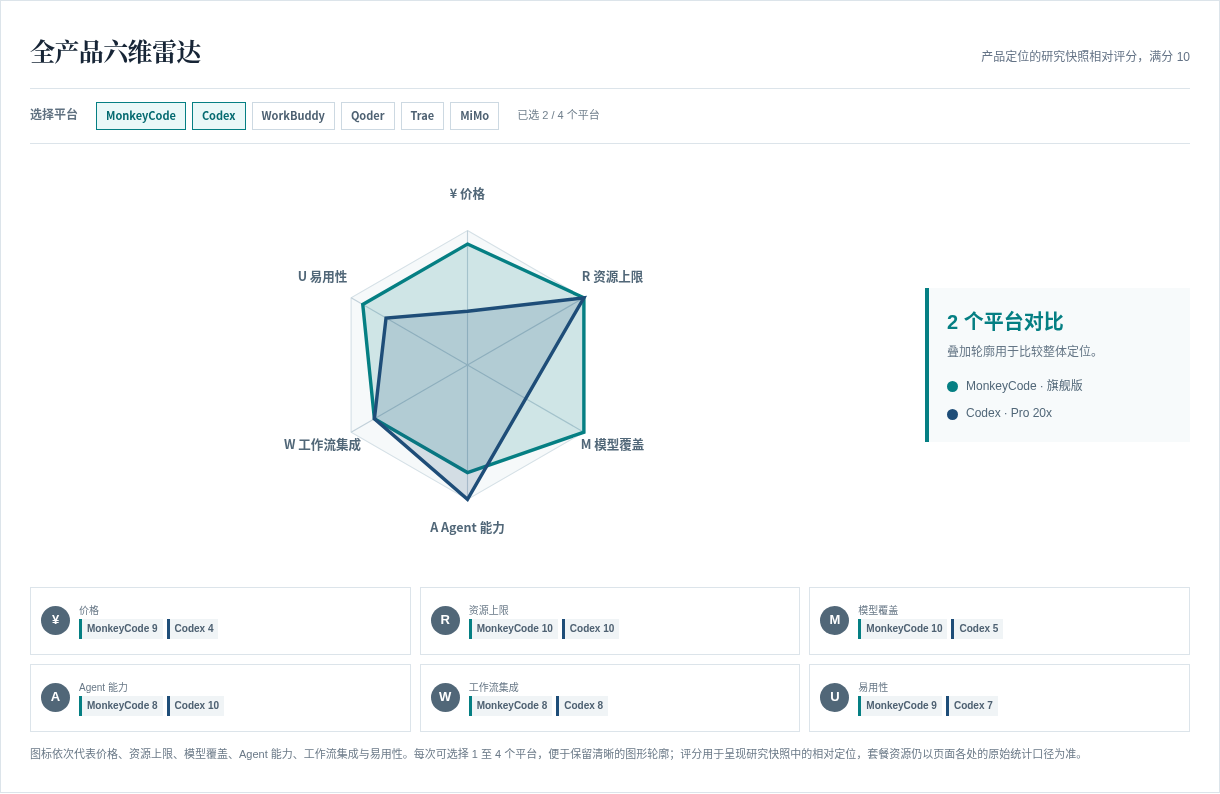Image resolution: width=1220 pixels, height=794 pixels.
Task: Enable the WorkBuddy platform chip
Action: pyautogui.click(x=293, y=116)
